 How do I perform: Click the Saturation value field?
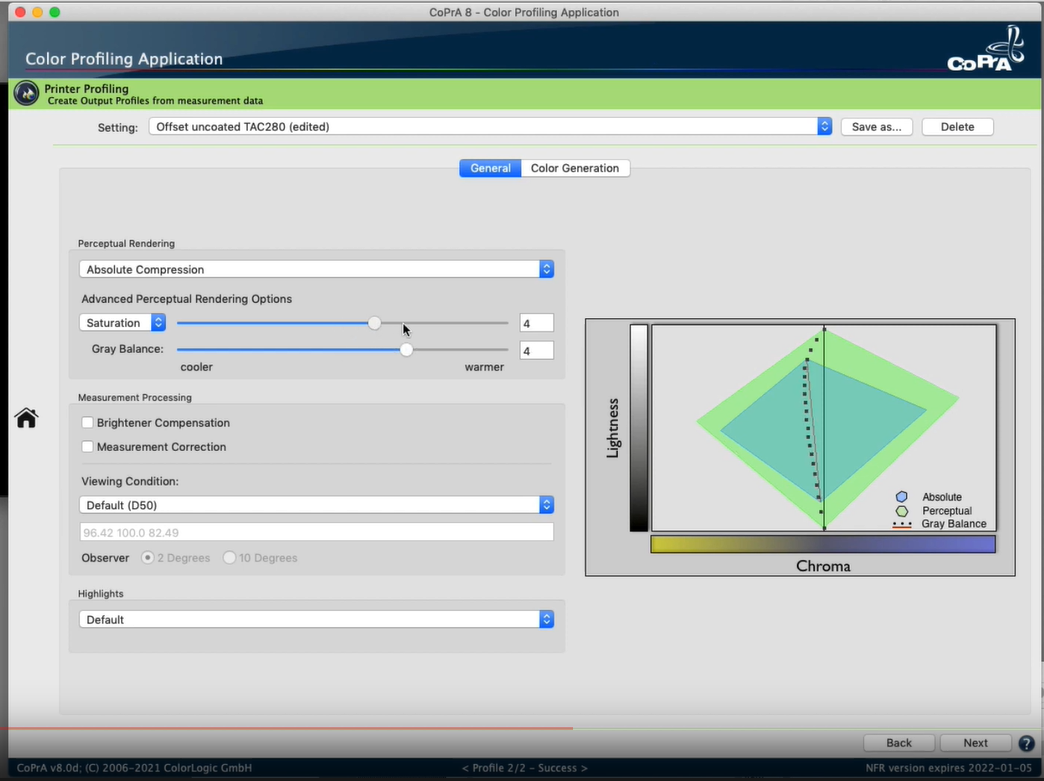[x=536, y=324]
